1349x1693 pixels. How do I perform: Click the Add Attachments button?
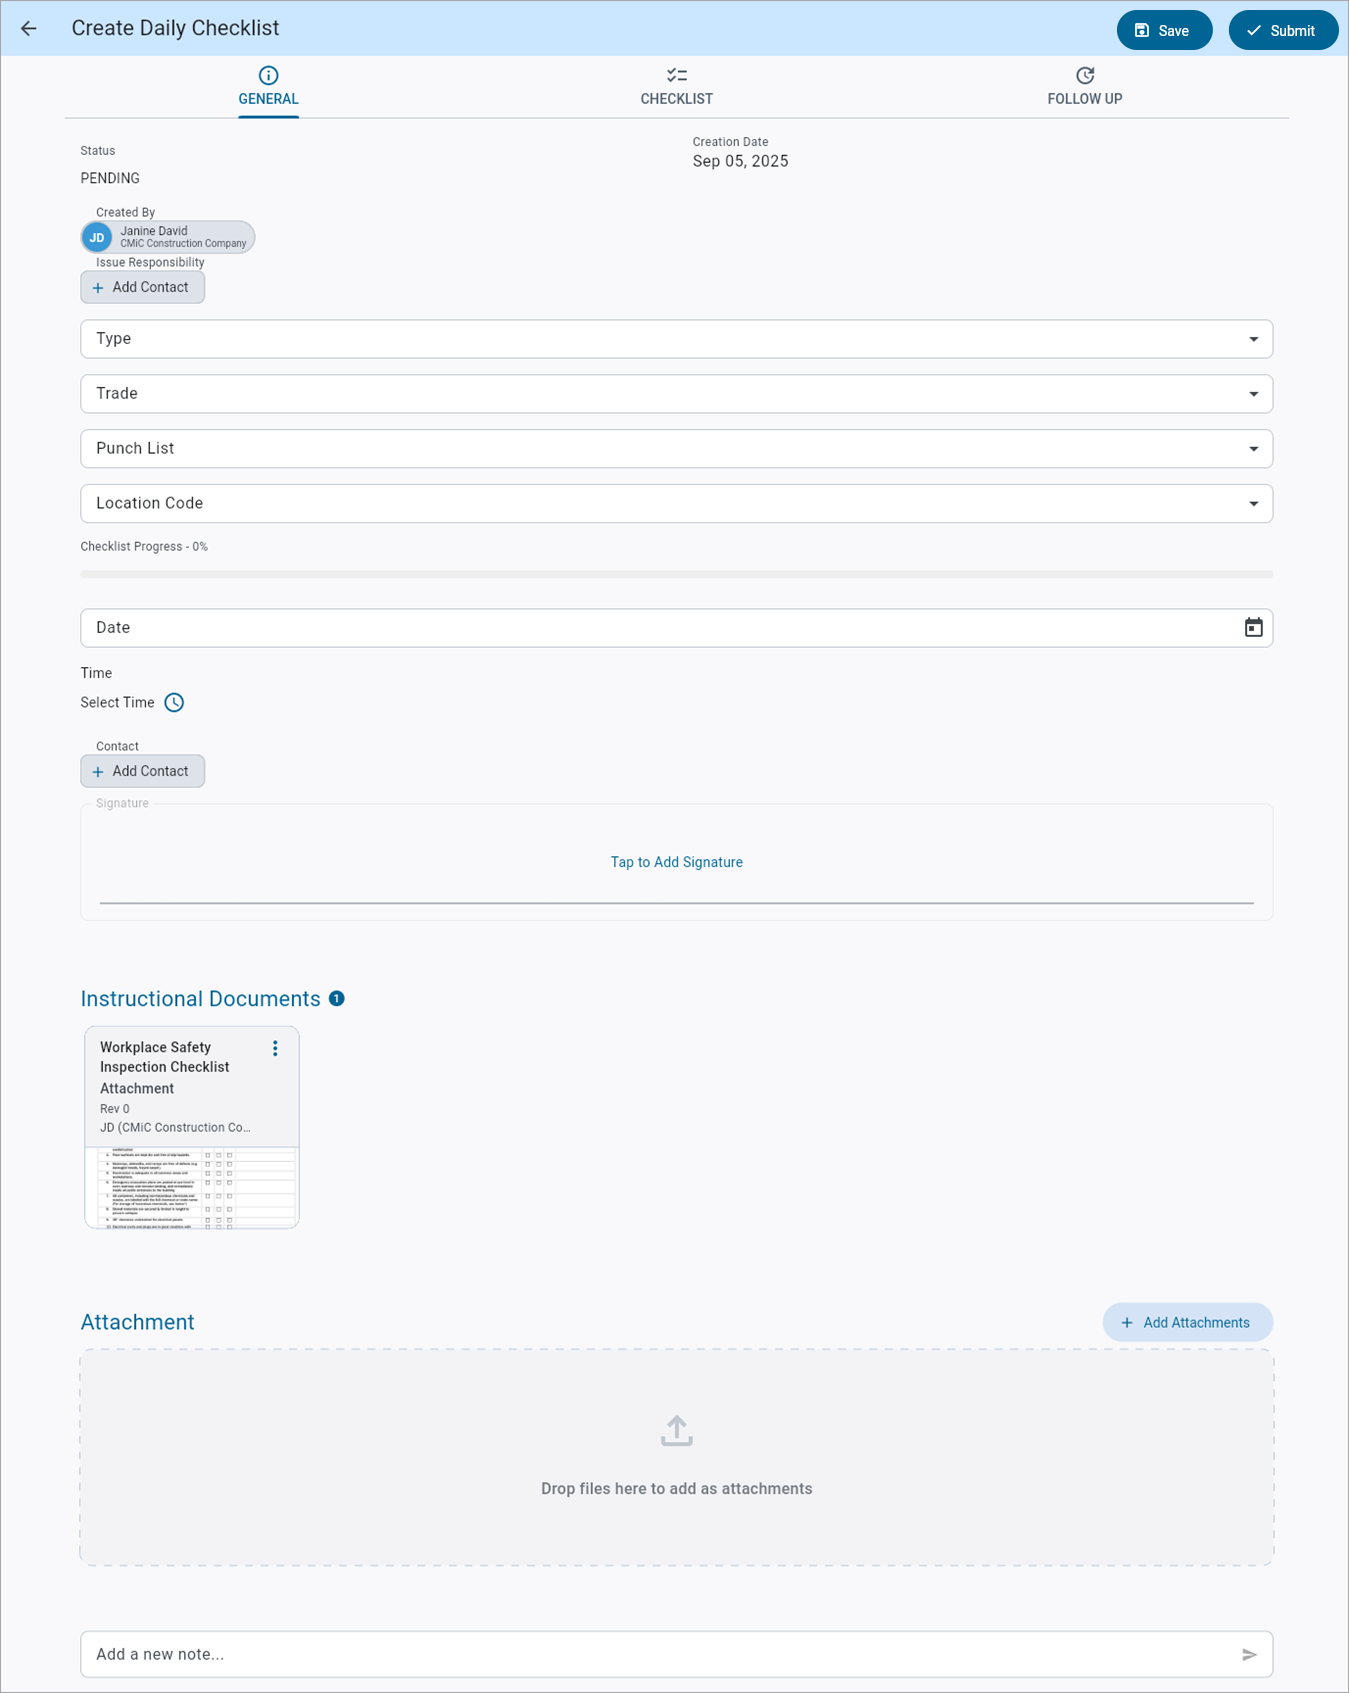(x=1187, y=1322)
